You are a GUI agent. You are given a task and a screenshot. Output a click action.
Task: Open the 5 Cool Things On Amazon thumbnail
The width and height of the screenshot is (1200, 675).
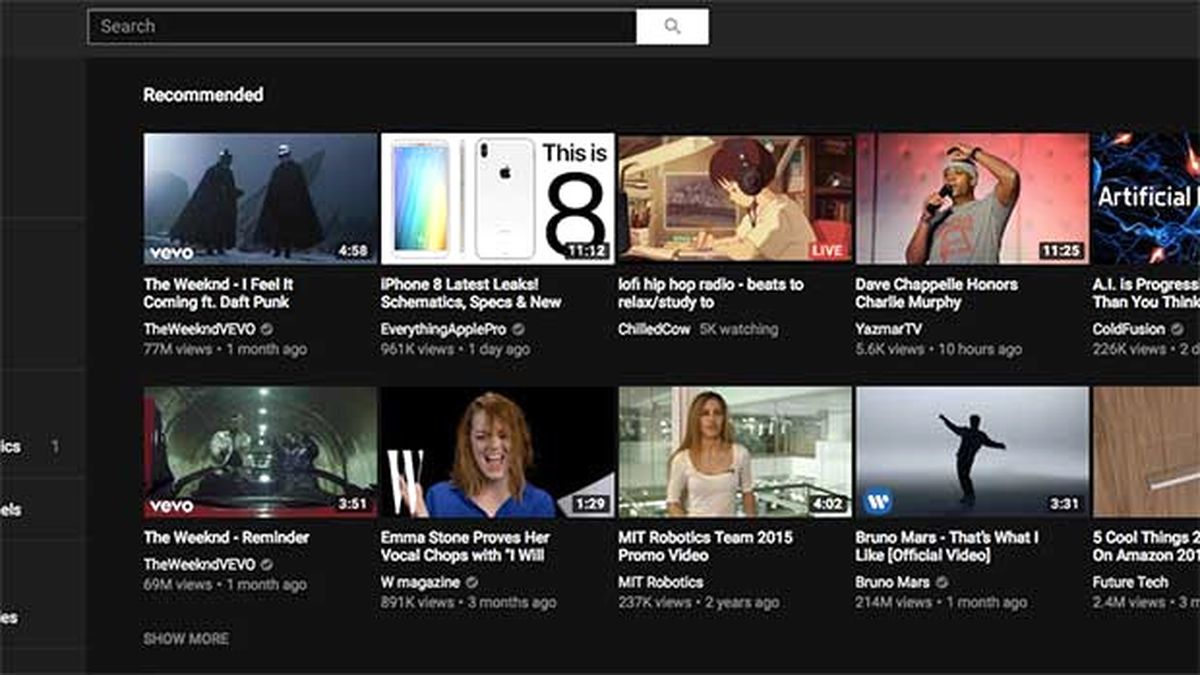(1146, 452)
